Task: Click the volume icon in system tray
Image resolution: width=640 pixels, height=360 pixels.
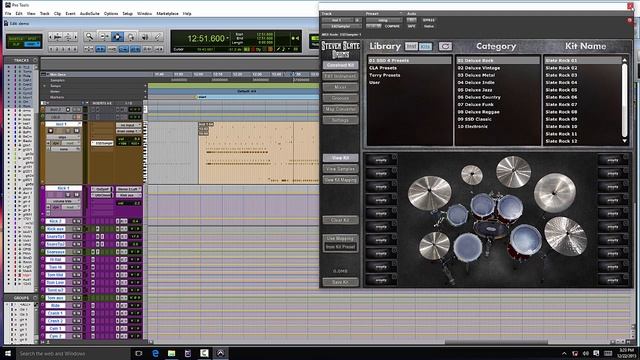Action: pyautogui.click(x=586, y=353)
